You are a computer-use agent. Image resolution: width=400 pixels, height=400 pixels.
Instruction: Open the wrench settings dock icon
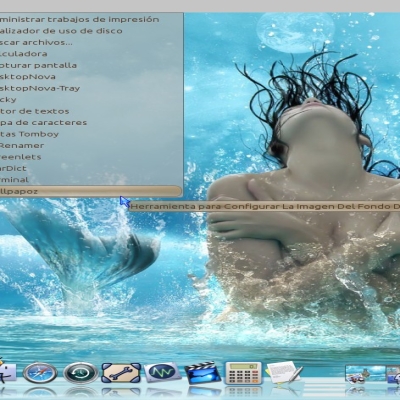[x=121, y=373]
